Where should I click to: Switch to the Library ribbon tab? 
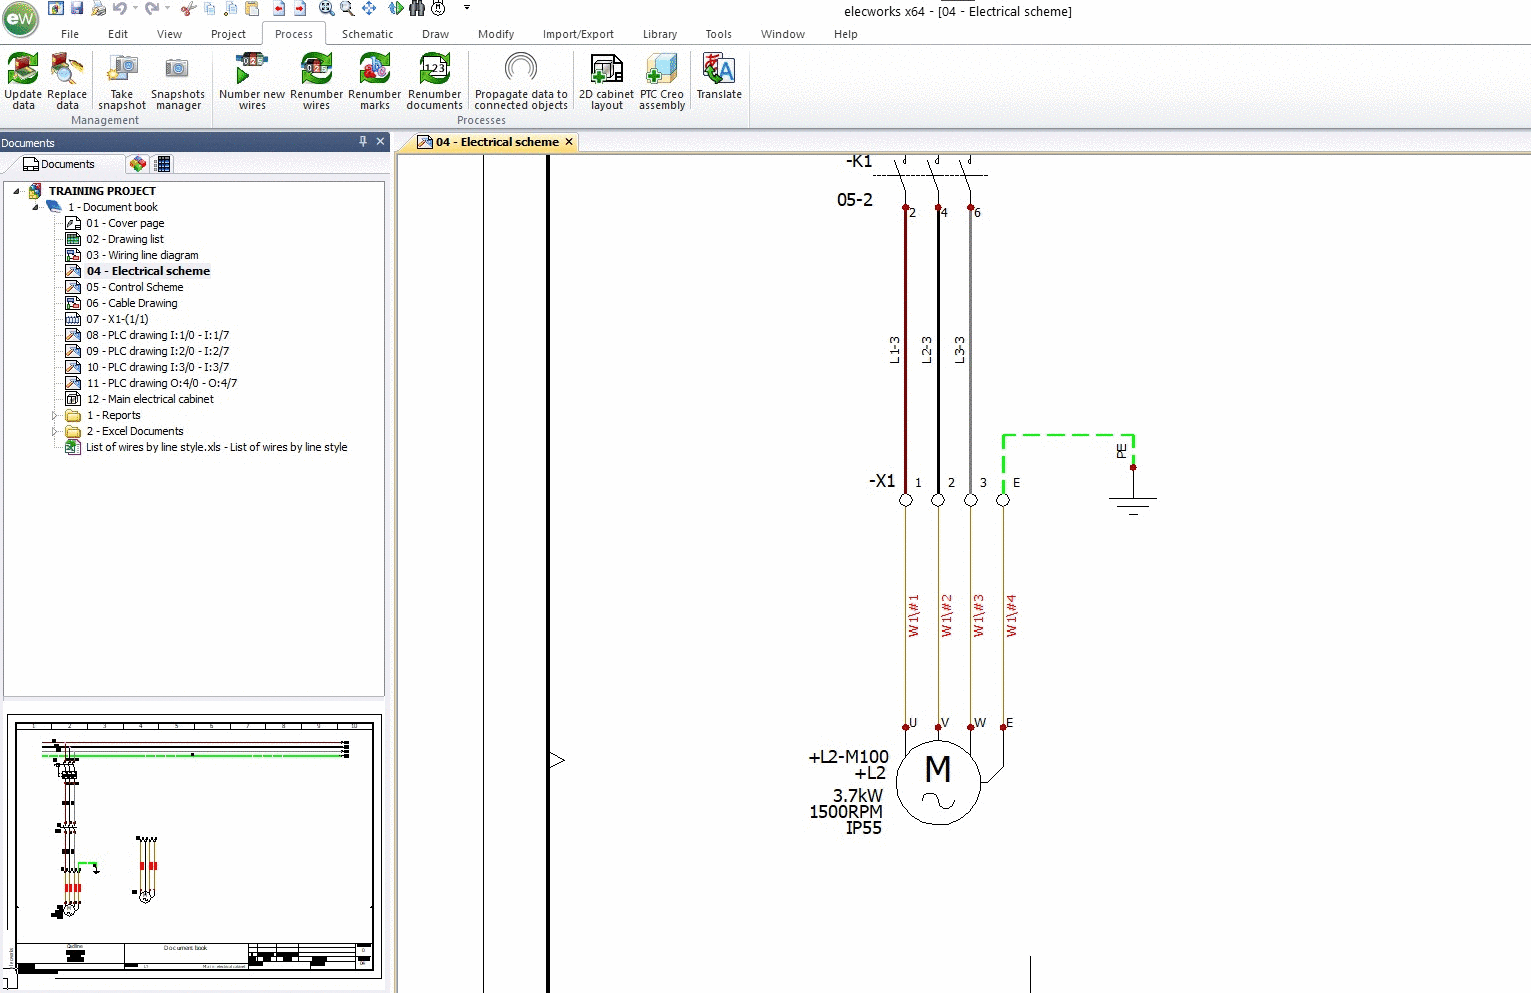click(x=660, y=34)
